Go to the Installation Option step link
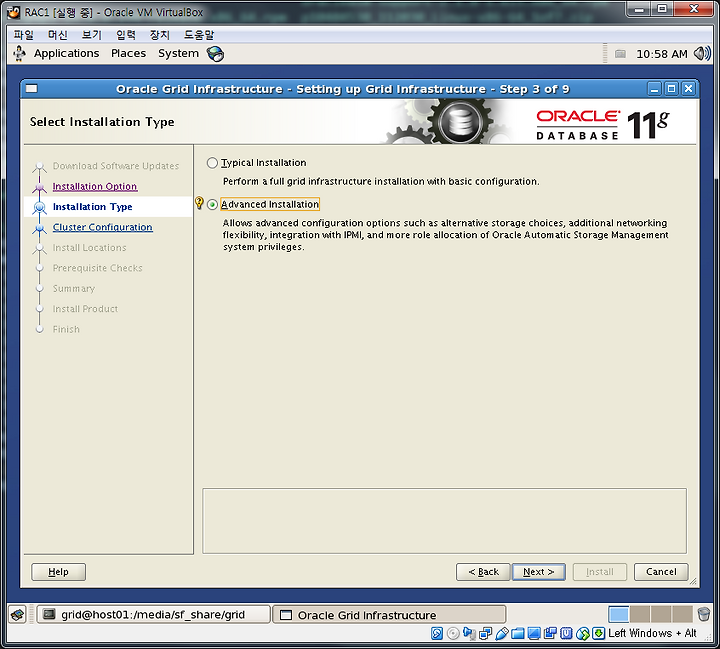720x649 pixels. 95,186
